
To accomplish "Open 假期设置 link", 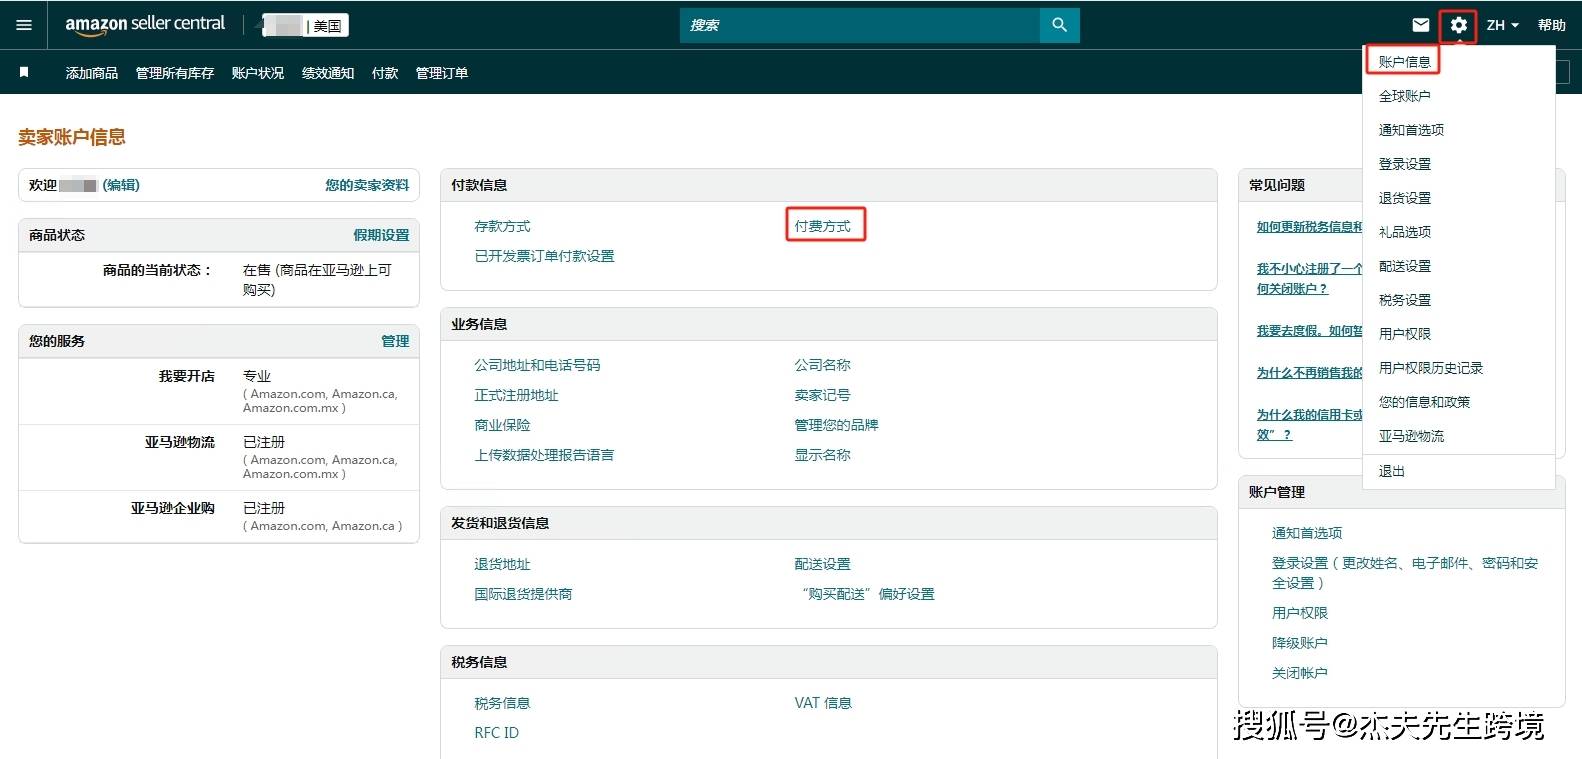I will 381,235.
